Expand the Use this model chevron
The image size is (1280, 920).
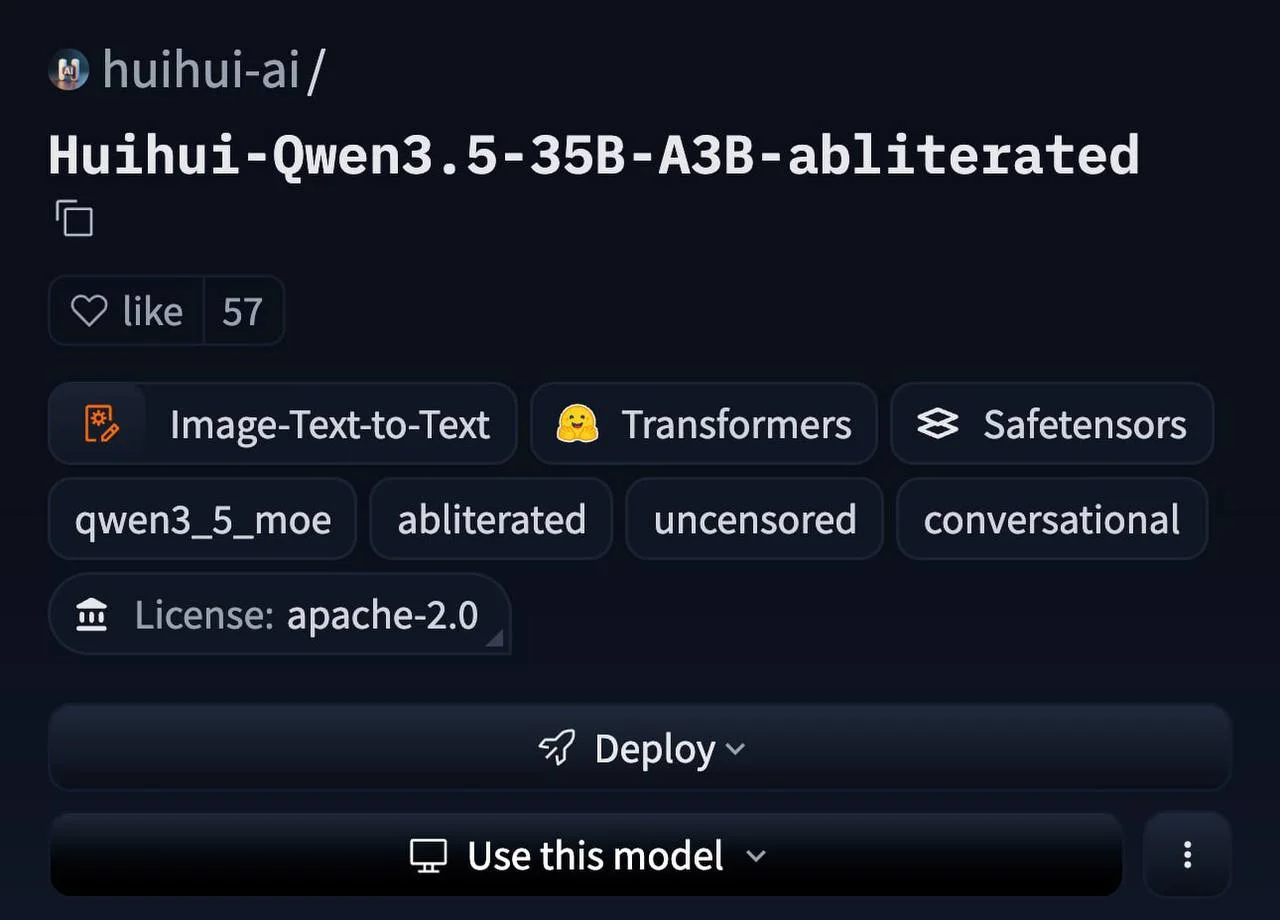[757, 856]
